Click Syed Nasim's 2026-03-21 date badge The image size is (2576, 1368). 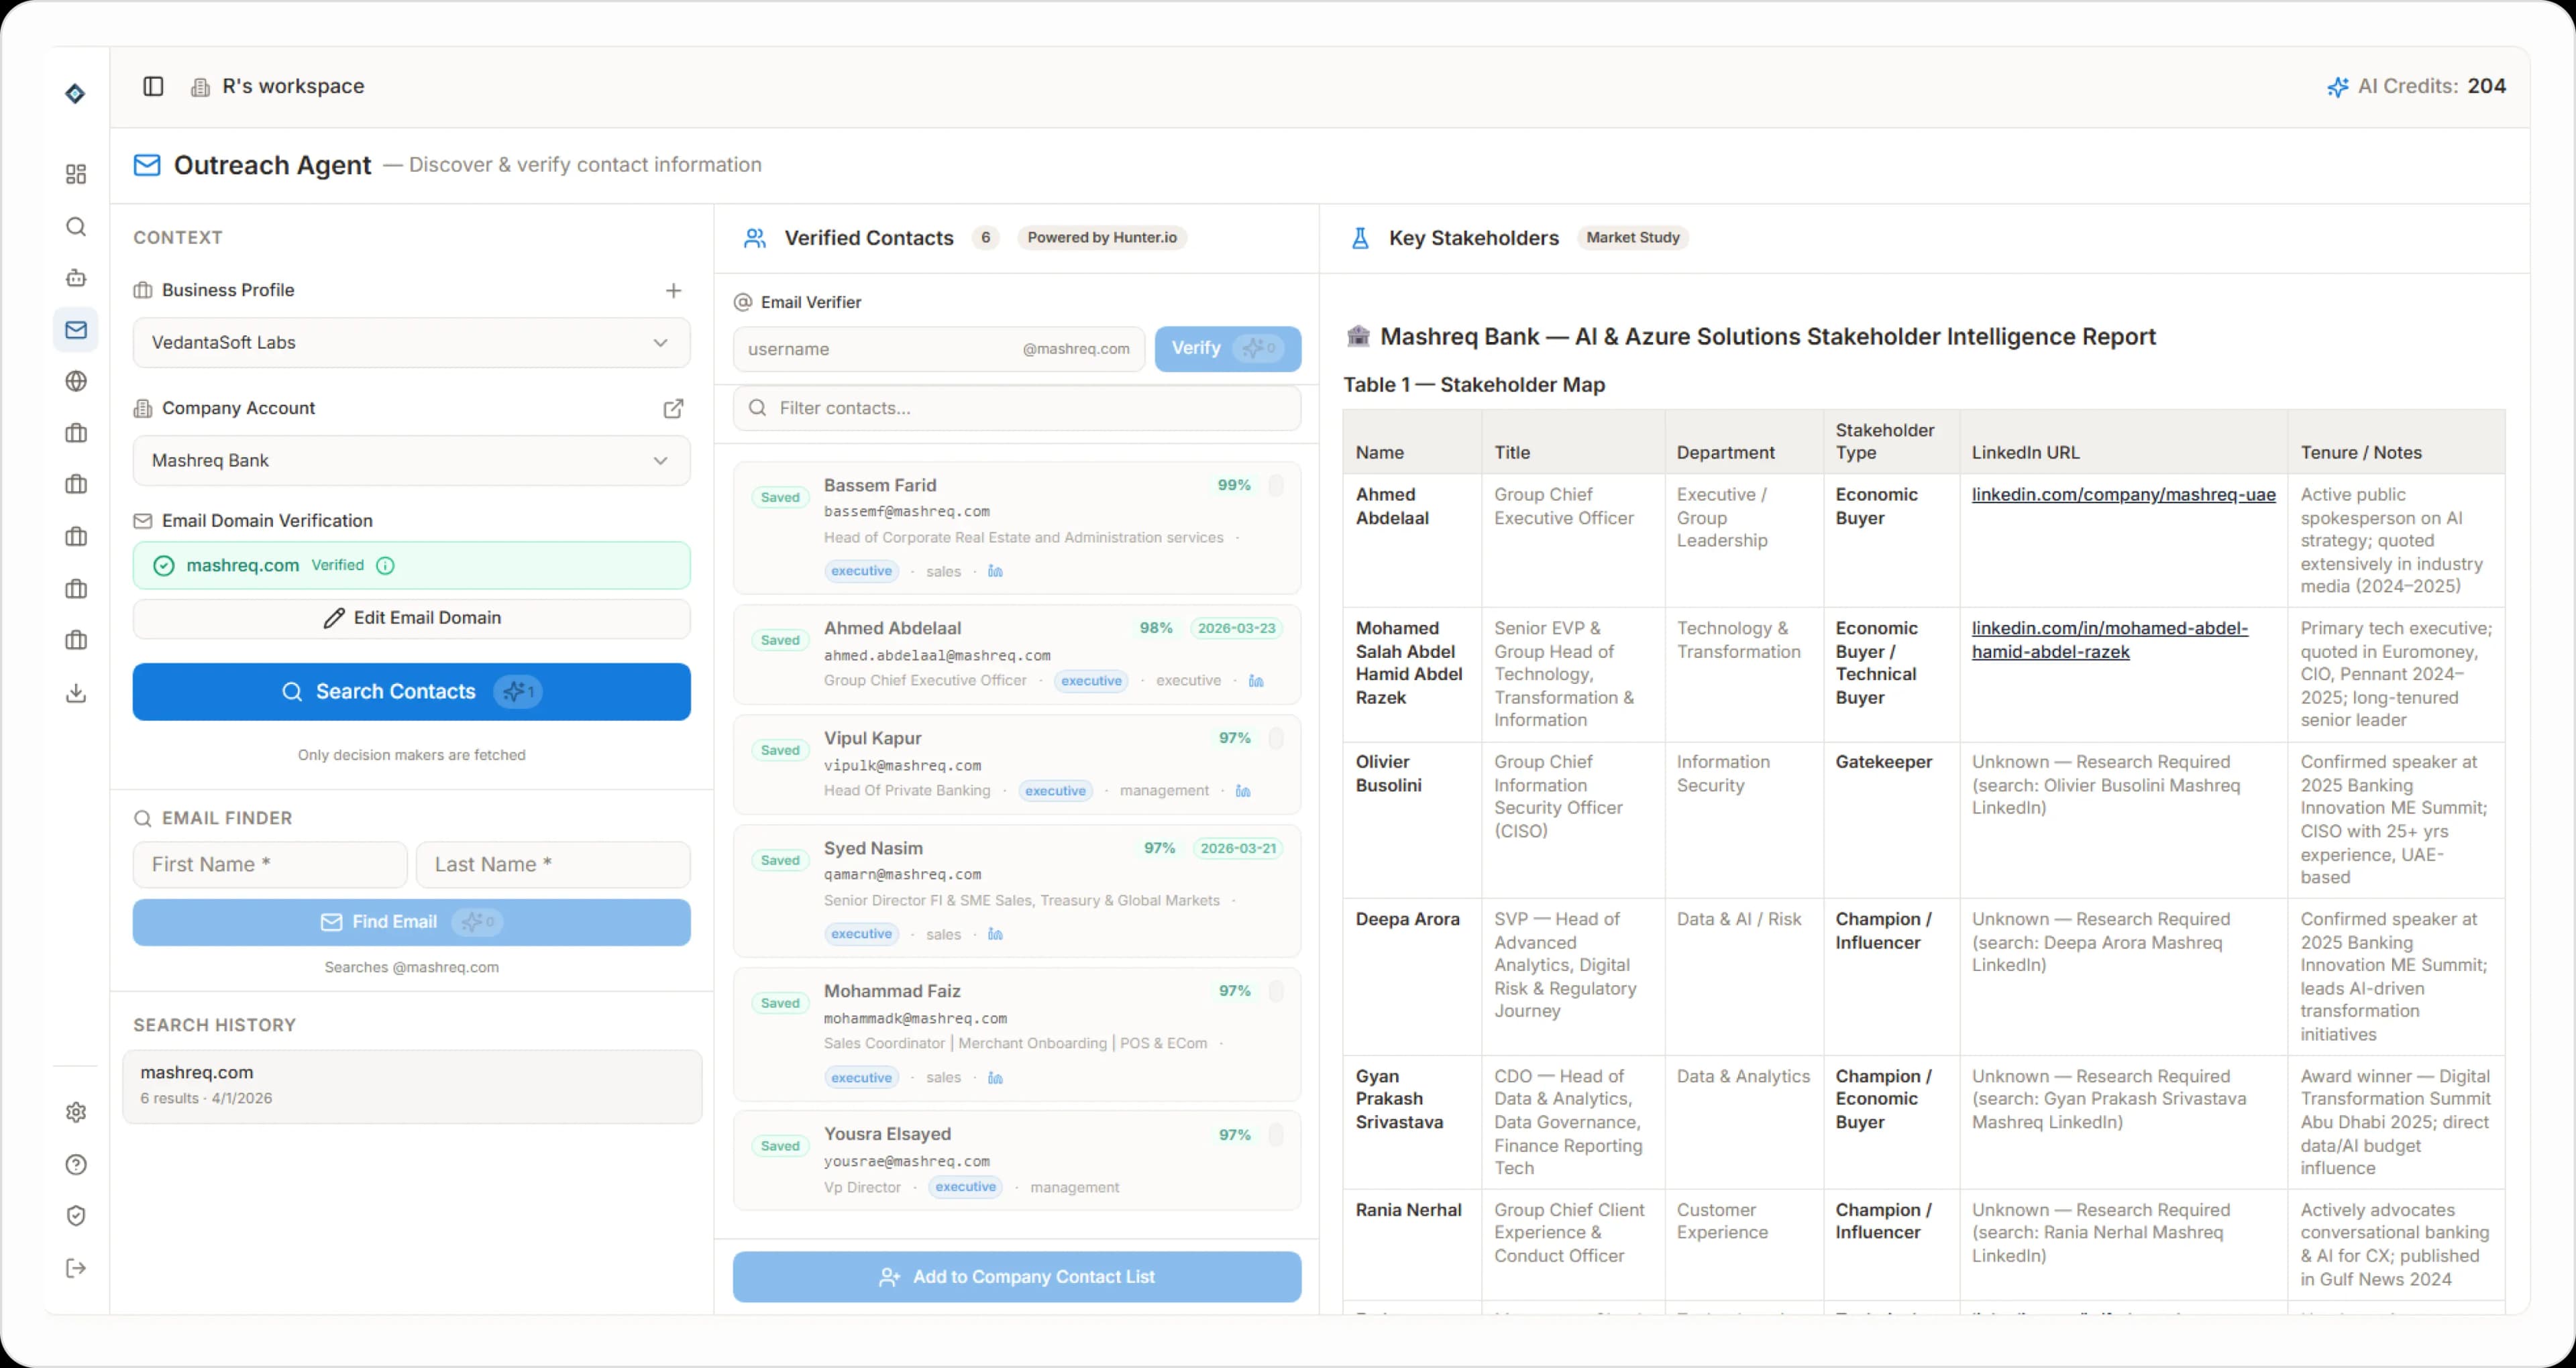(x=1238, y=848)
